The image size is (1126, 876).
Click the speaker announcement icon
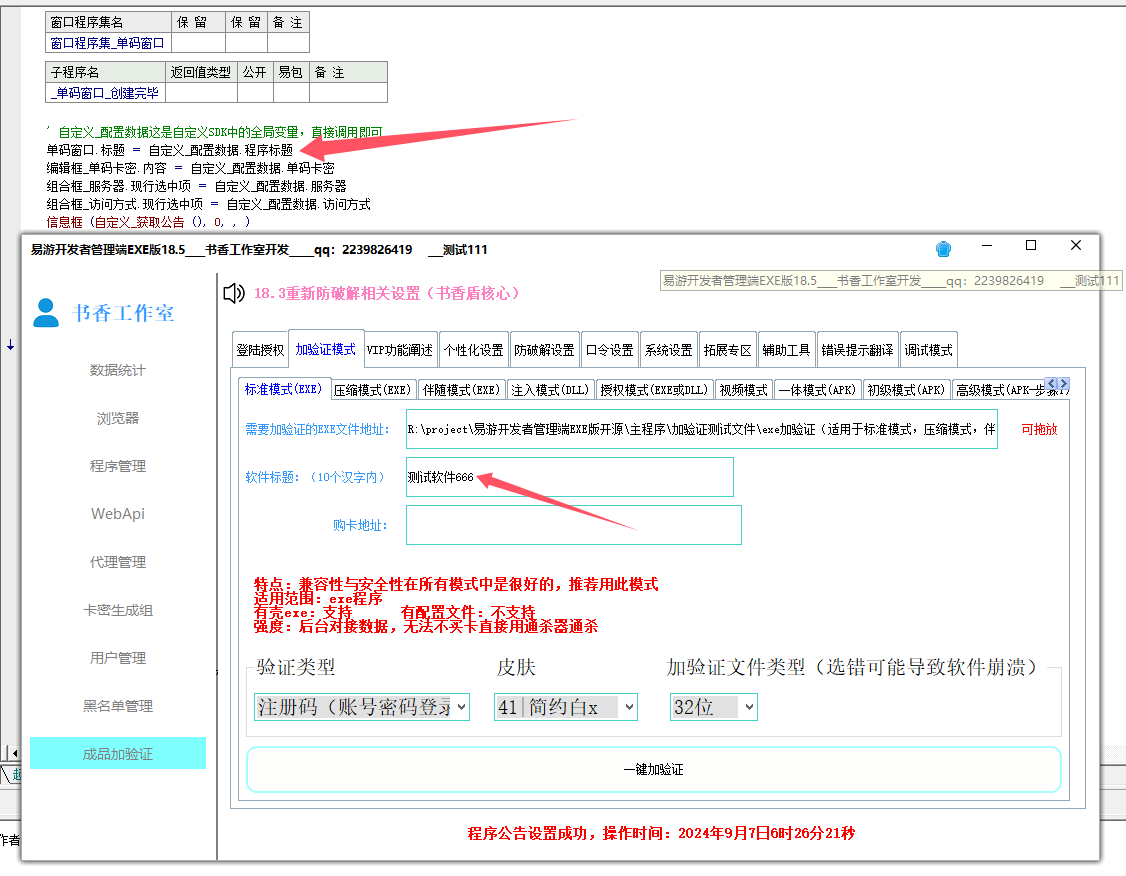[234, 293]
